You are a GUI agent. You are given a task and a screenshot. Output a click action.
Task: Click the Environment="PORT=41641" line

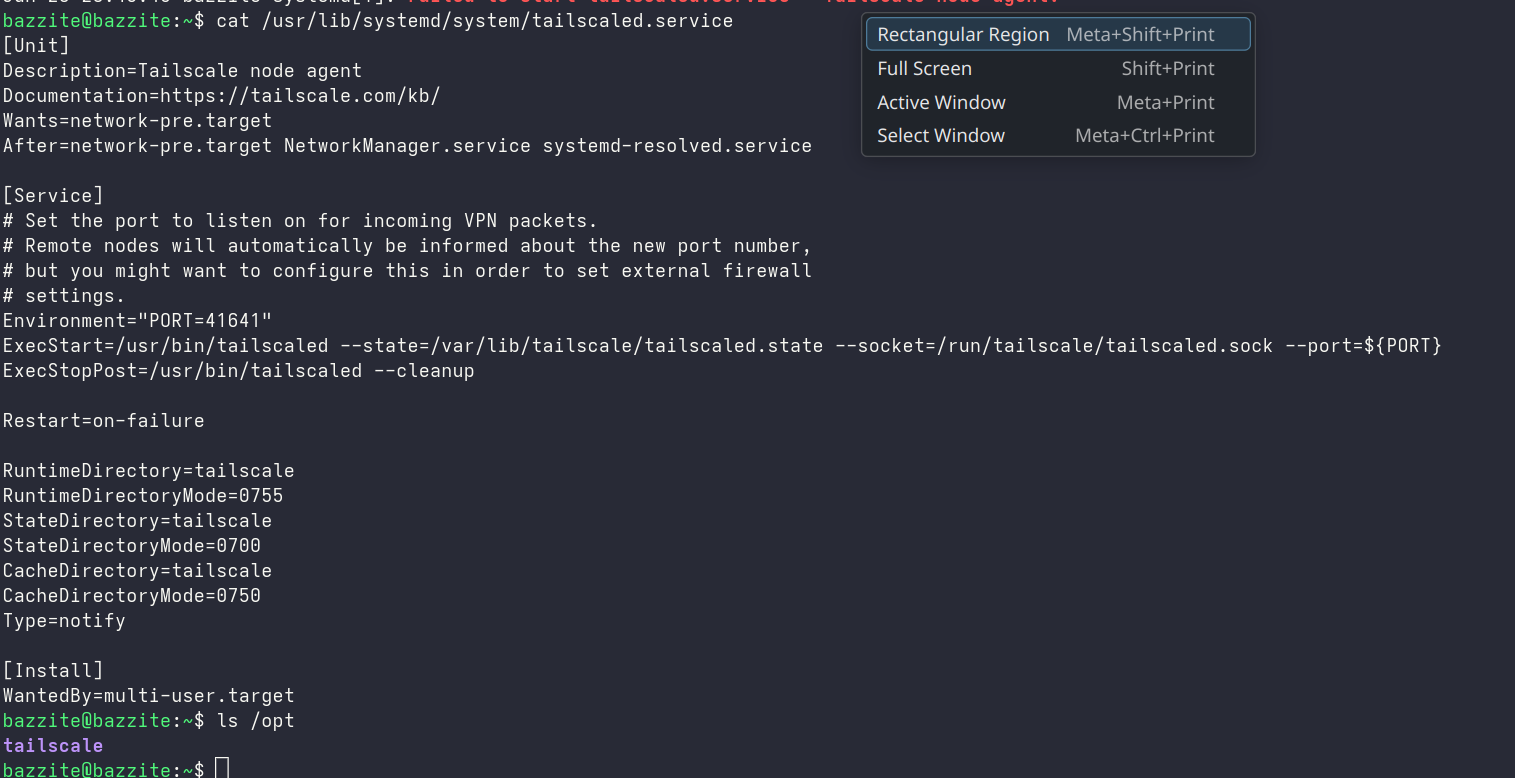(137, 321)
